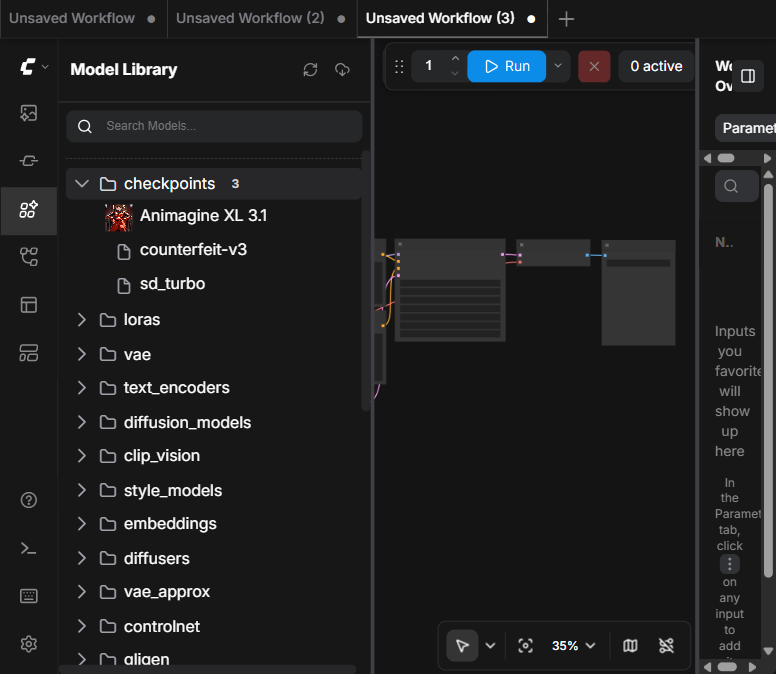The height and width of the screenshot is (674, 776).
Task: Expand the controlnet folder
Action: (82, 626)
